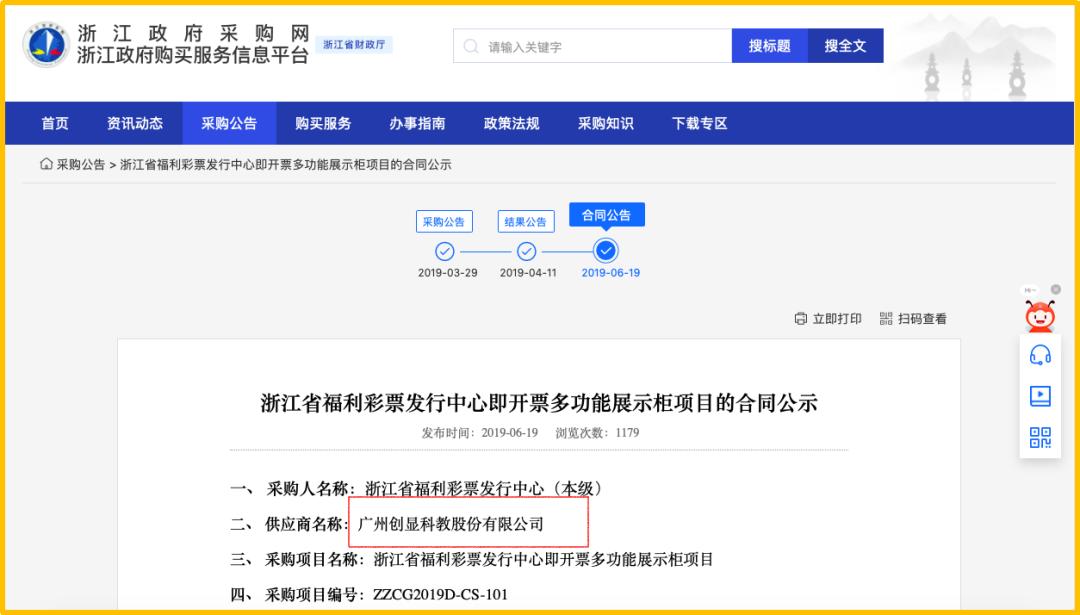
Task: Click the checkmark circle above 2019-03-29
Action: pos(444,253)
